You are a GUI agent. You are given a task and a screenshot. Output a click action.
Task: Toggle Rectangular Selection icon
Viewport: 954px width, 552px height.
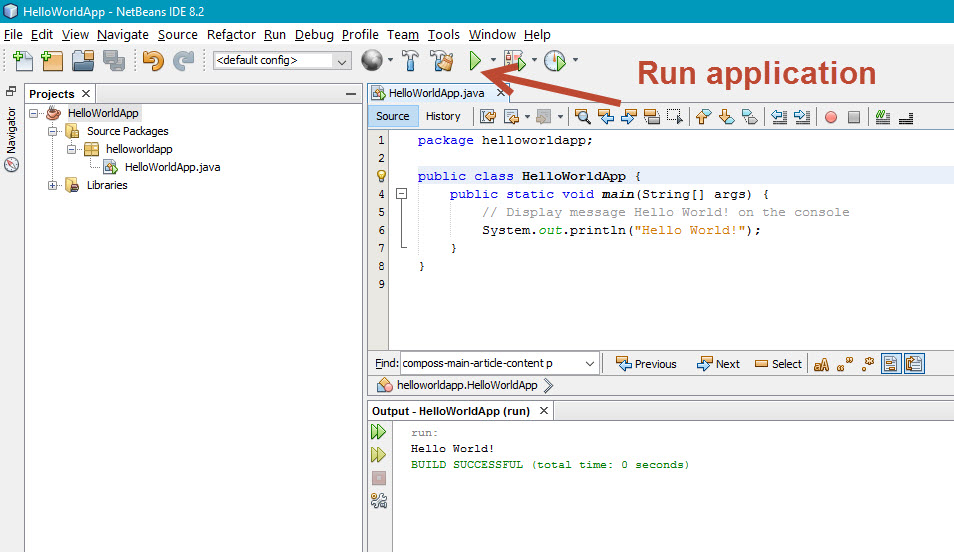tap(675, 117)
